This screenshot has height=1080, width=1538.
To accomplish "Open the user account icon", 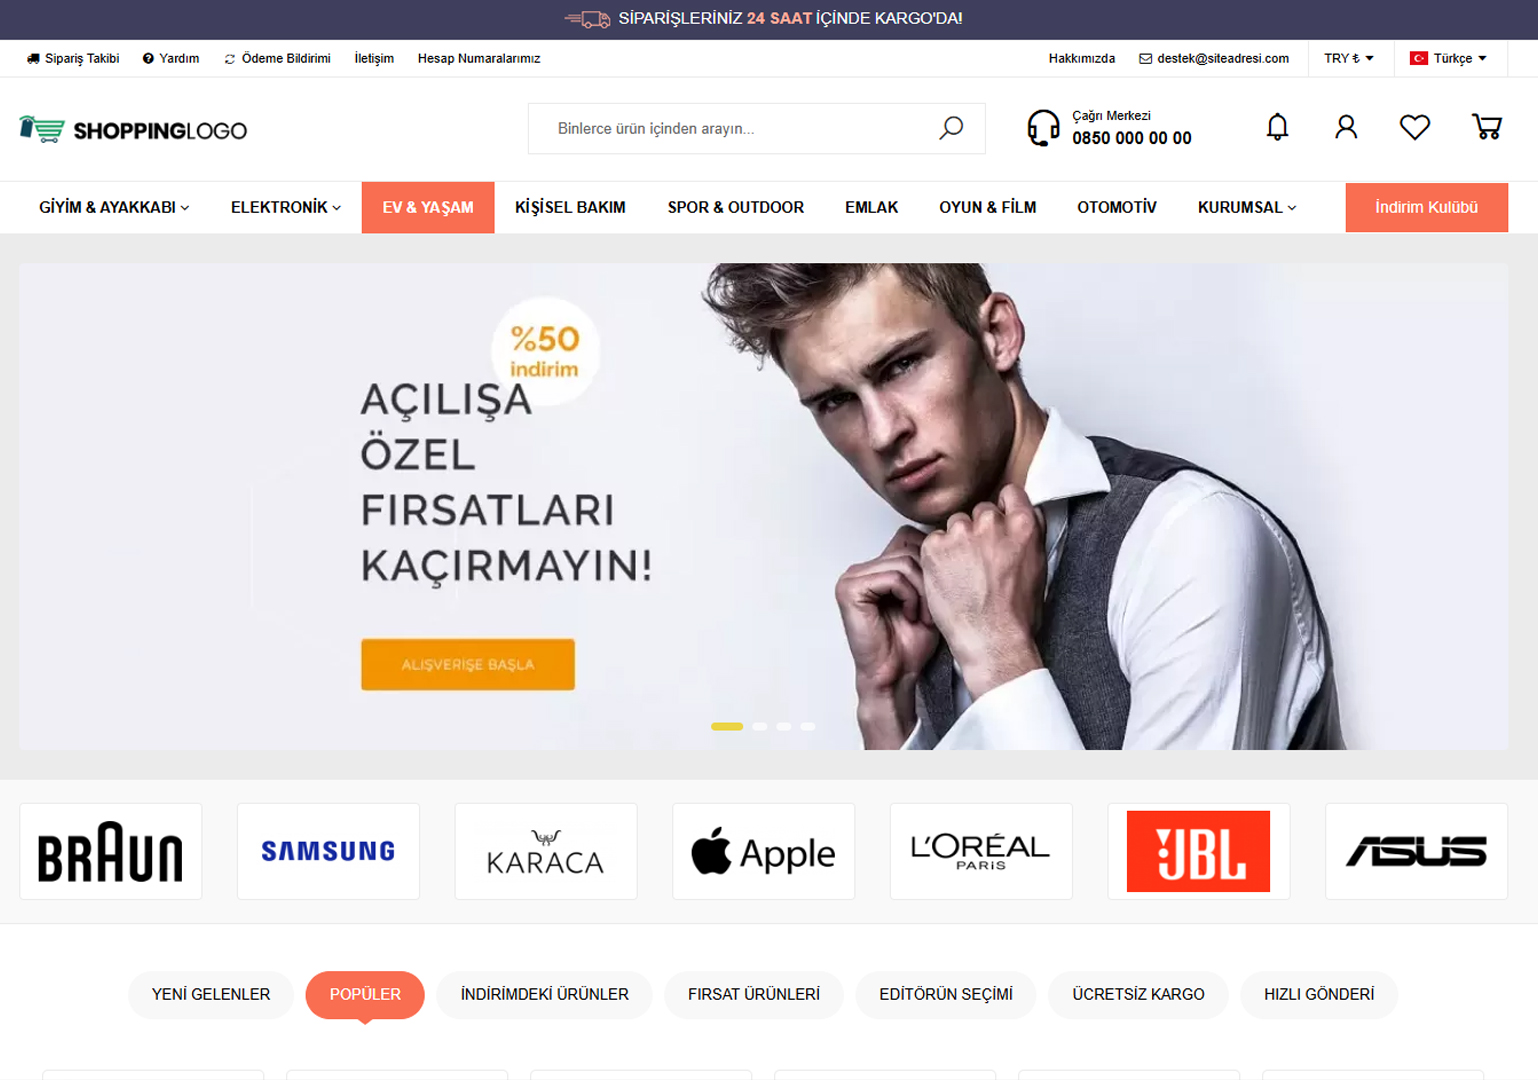I will click(1346, 127).
